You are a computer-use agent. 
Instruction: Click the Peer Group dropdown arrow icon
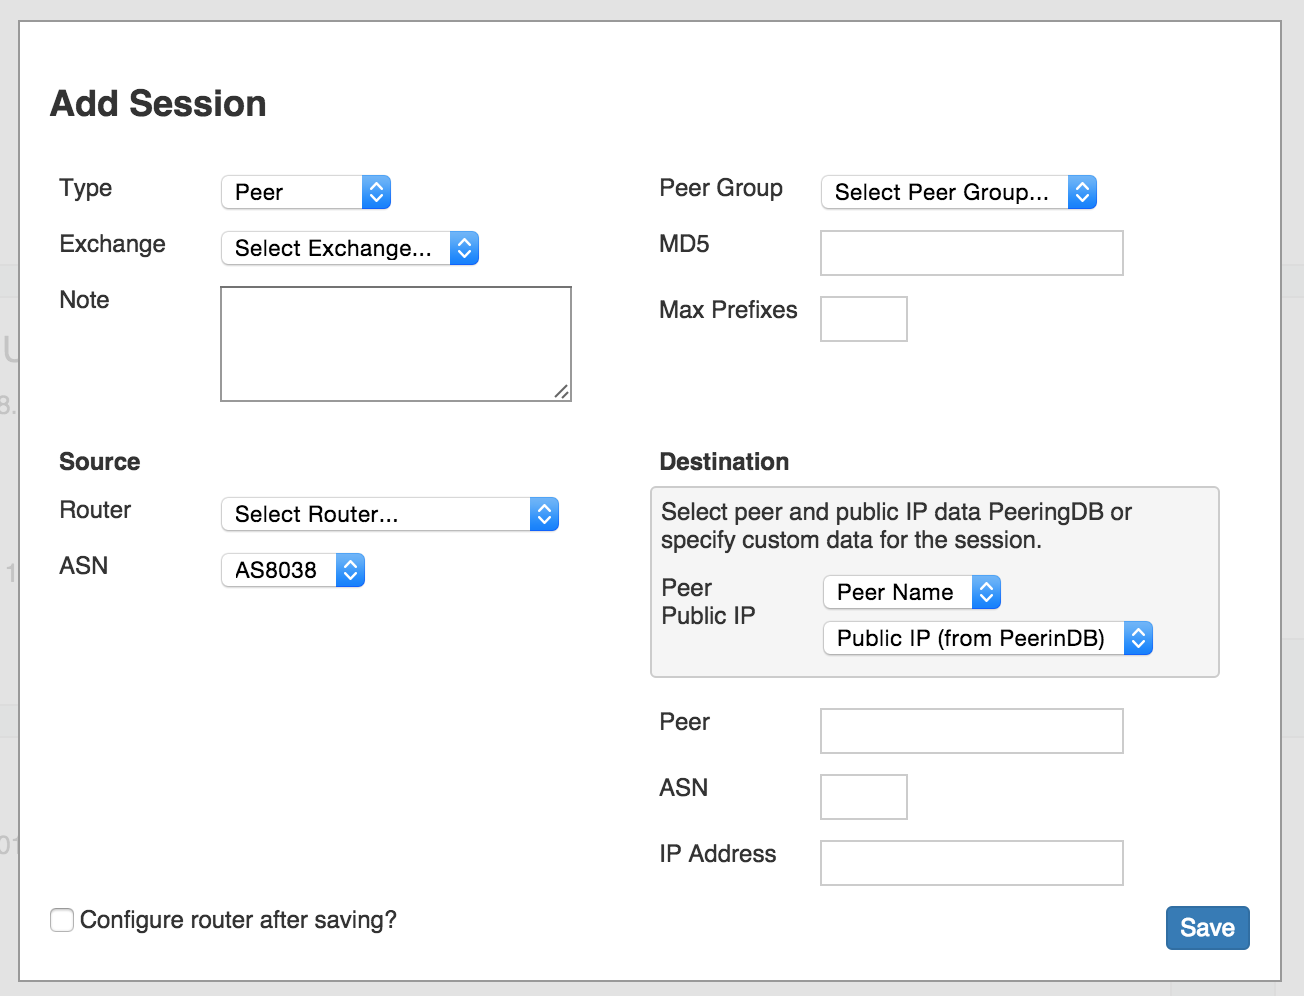(x=1082, y=192)
